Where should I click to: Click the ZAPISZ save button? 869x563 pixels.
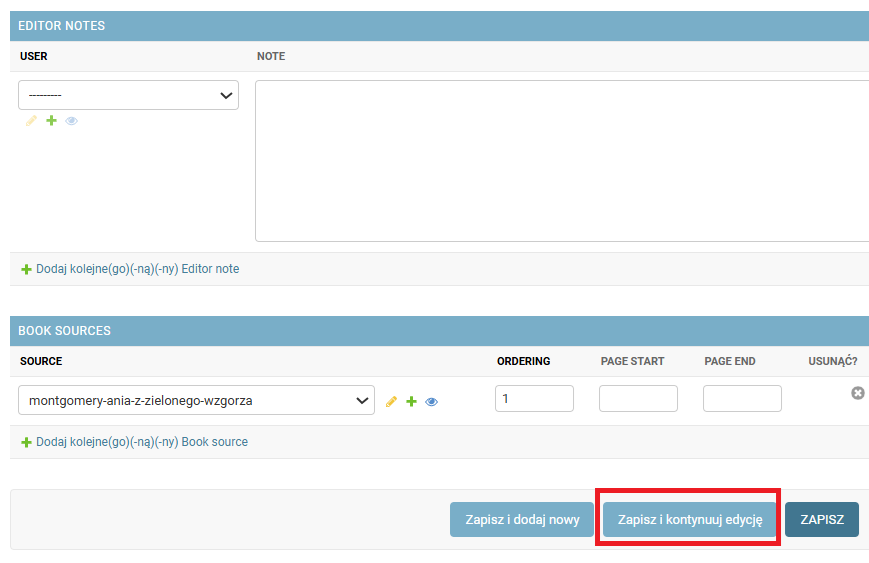822,520
